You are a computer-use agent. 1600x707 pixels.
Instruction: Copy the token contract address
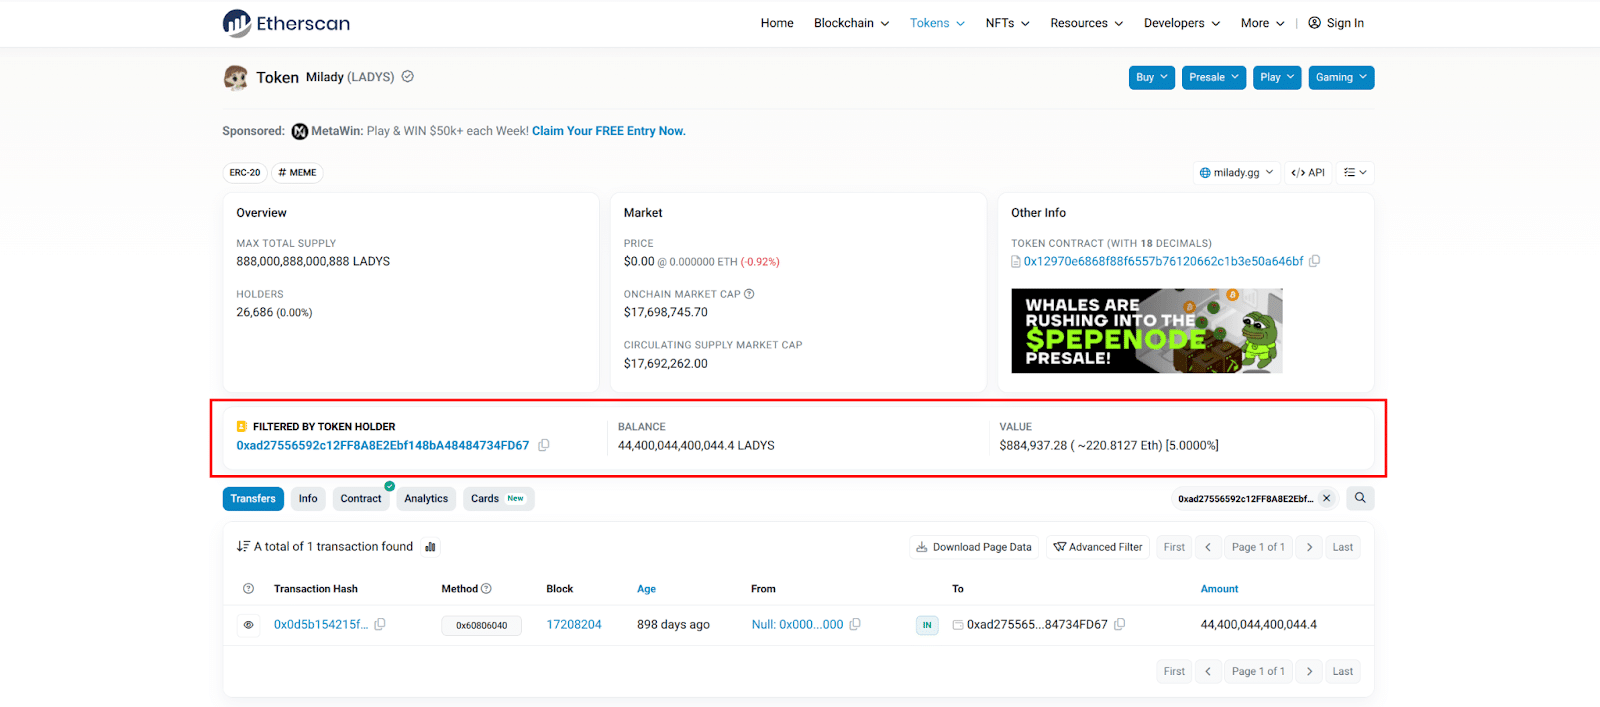point(1315,261)
